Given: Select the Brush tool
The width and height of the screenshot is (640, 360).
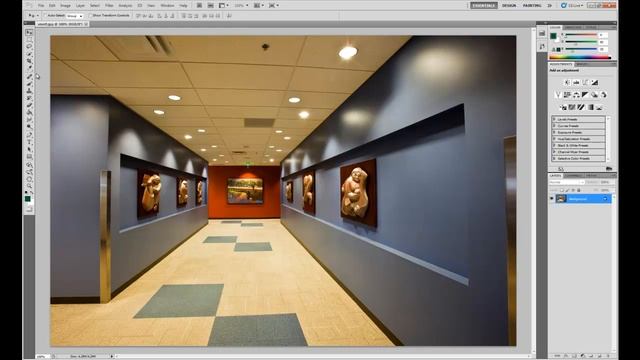Looking at the screenshot, I should pos(29,84).
